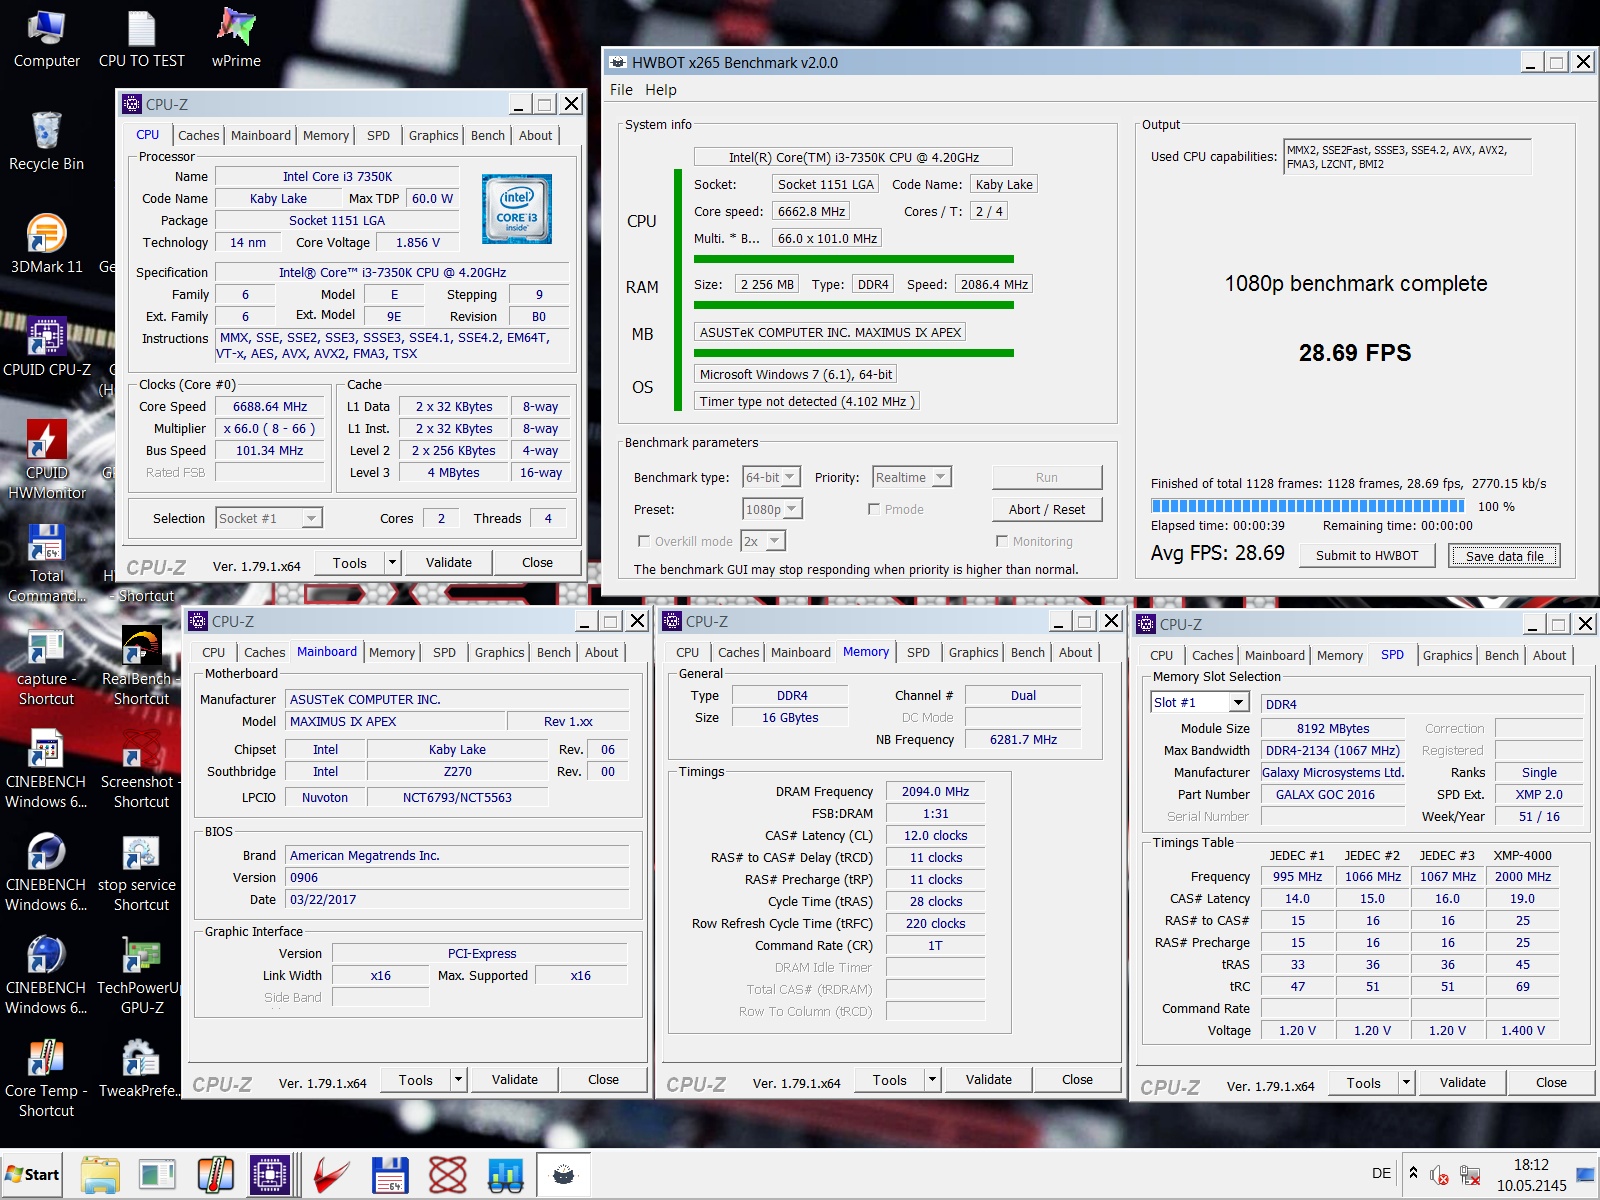Click the speaker volume tray icon

click(x=1439, y=1175)
